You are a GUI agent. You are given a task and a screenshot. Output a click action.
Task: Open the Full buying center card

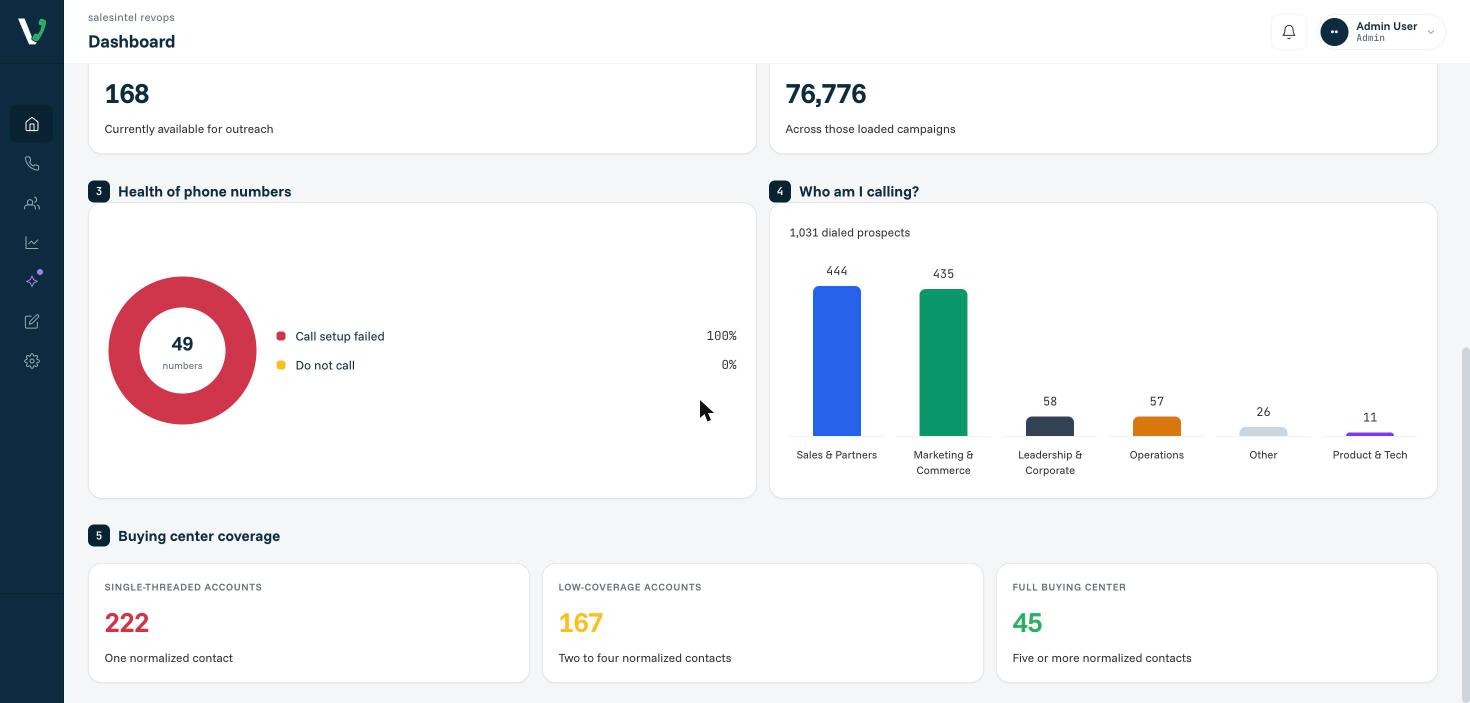(1217, 623)
